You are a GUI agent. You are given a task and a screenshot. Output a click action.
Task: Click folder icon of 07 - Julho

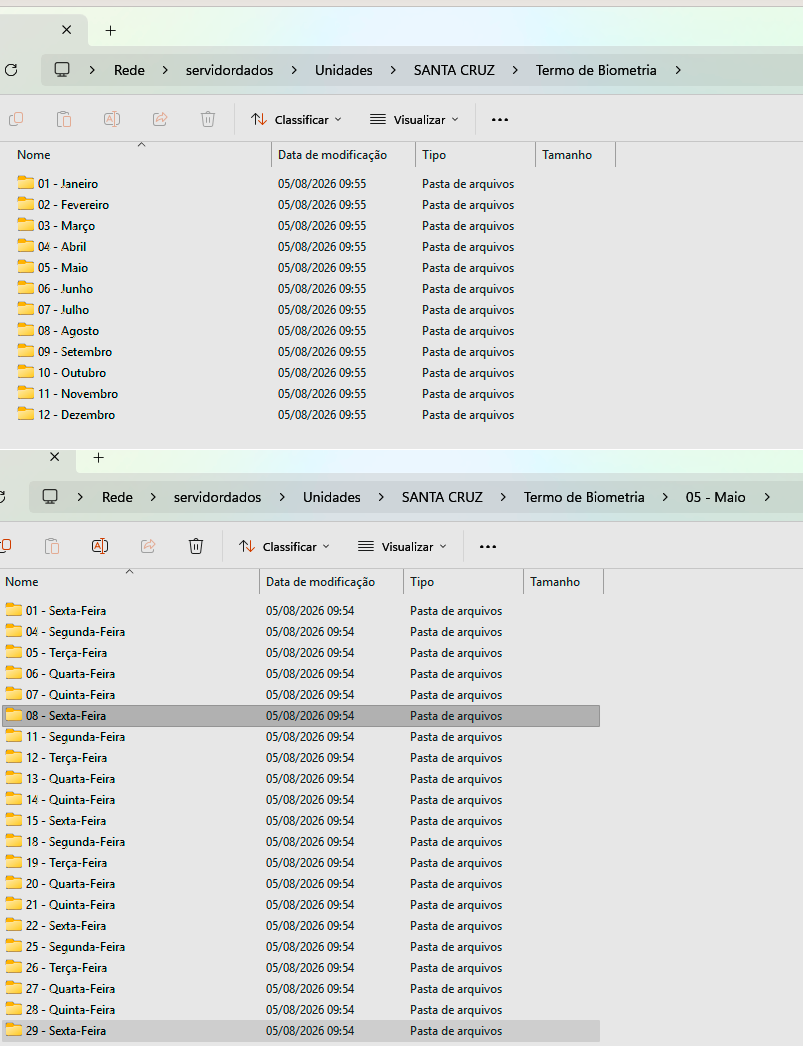click(25, 309)
